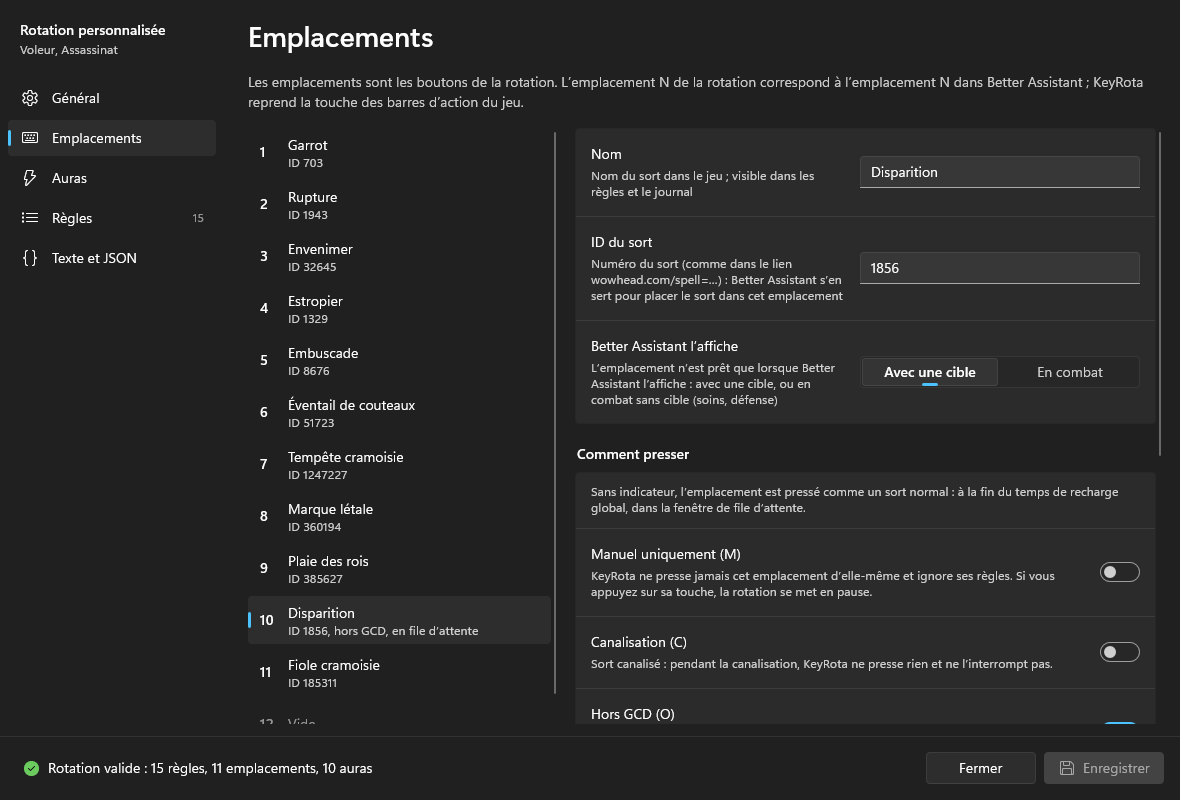Click the lightning bolt icon for Auras
1180x800 pixels.
point(30,178)
